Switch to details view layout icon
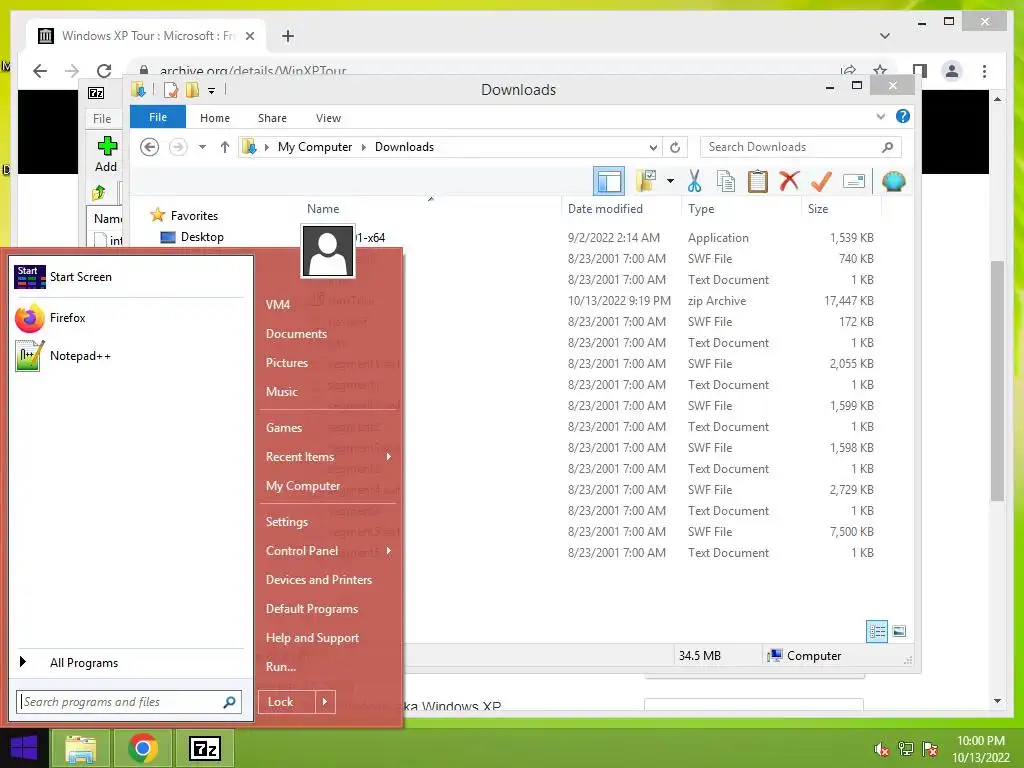The width and height of the screenshot is (1024, 768). (x=876, y=632)
